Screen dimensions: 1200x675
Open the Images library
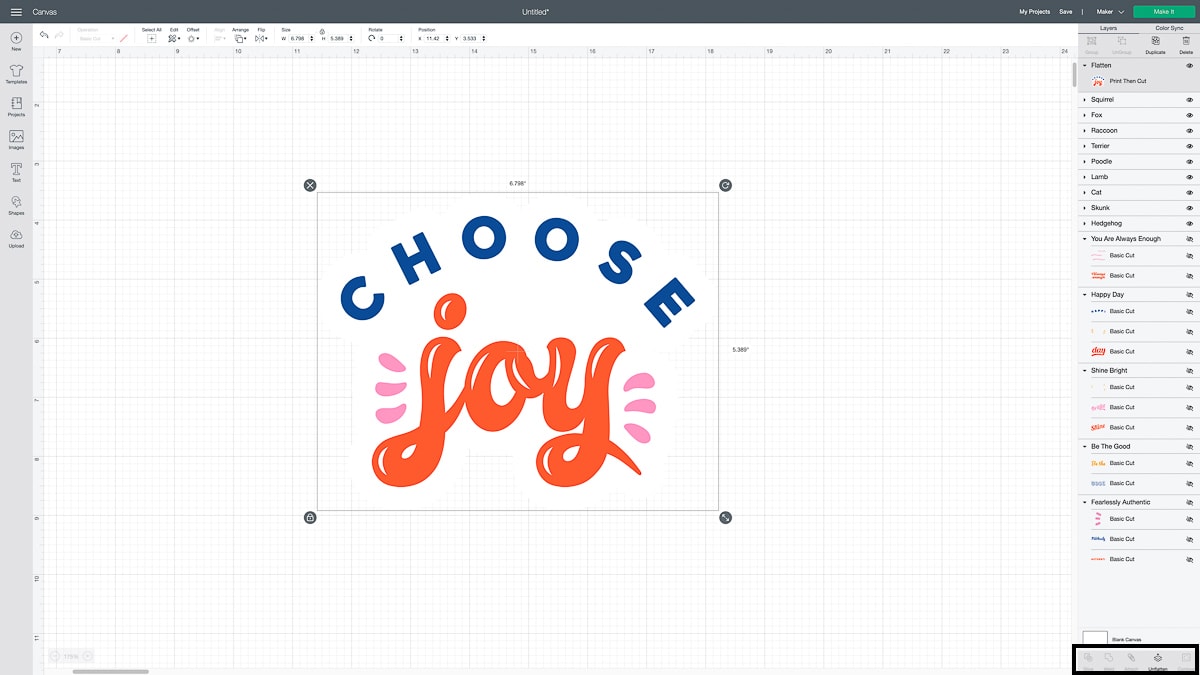[16, 139]
